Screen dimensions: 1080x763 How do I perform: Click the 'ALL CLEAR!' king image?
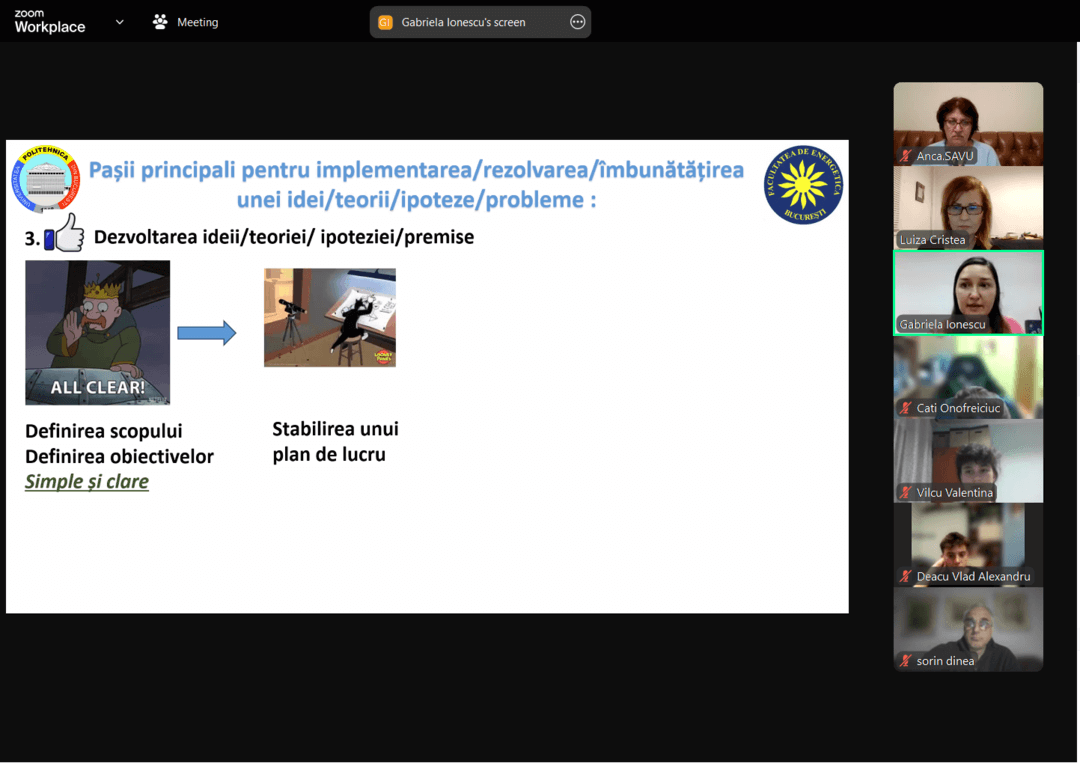97,332
